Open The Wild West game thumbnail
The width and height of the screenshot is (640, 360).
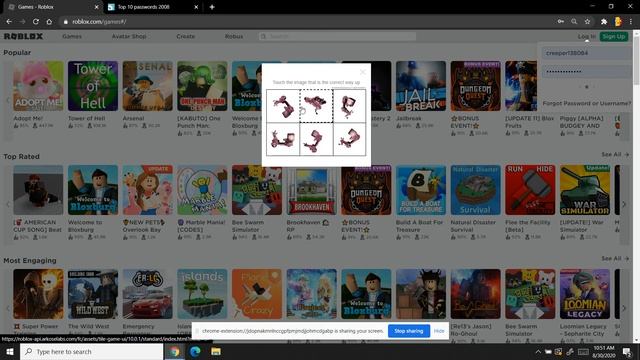click(x=93, y=294)
